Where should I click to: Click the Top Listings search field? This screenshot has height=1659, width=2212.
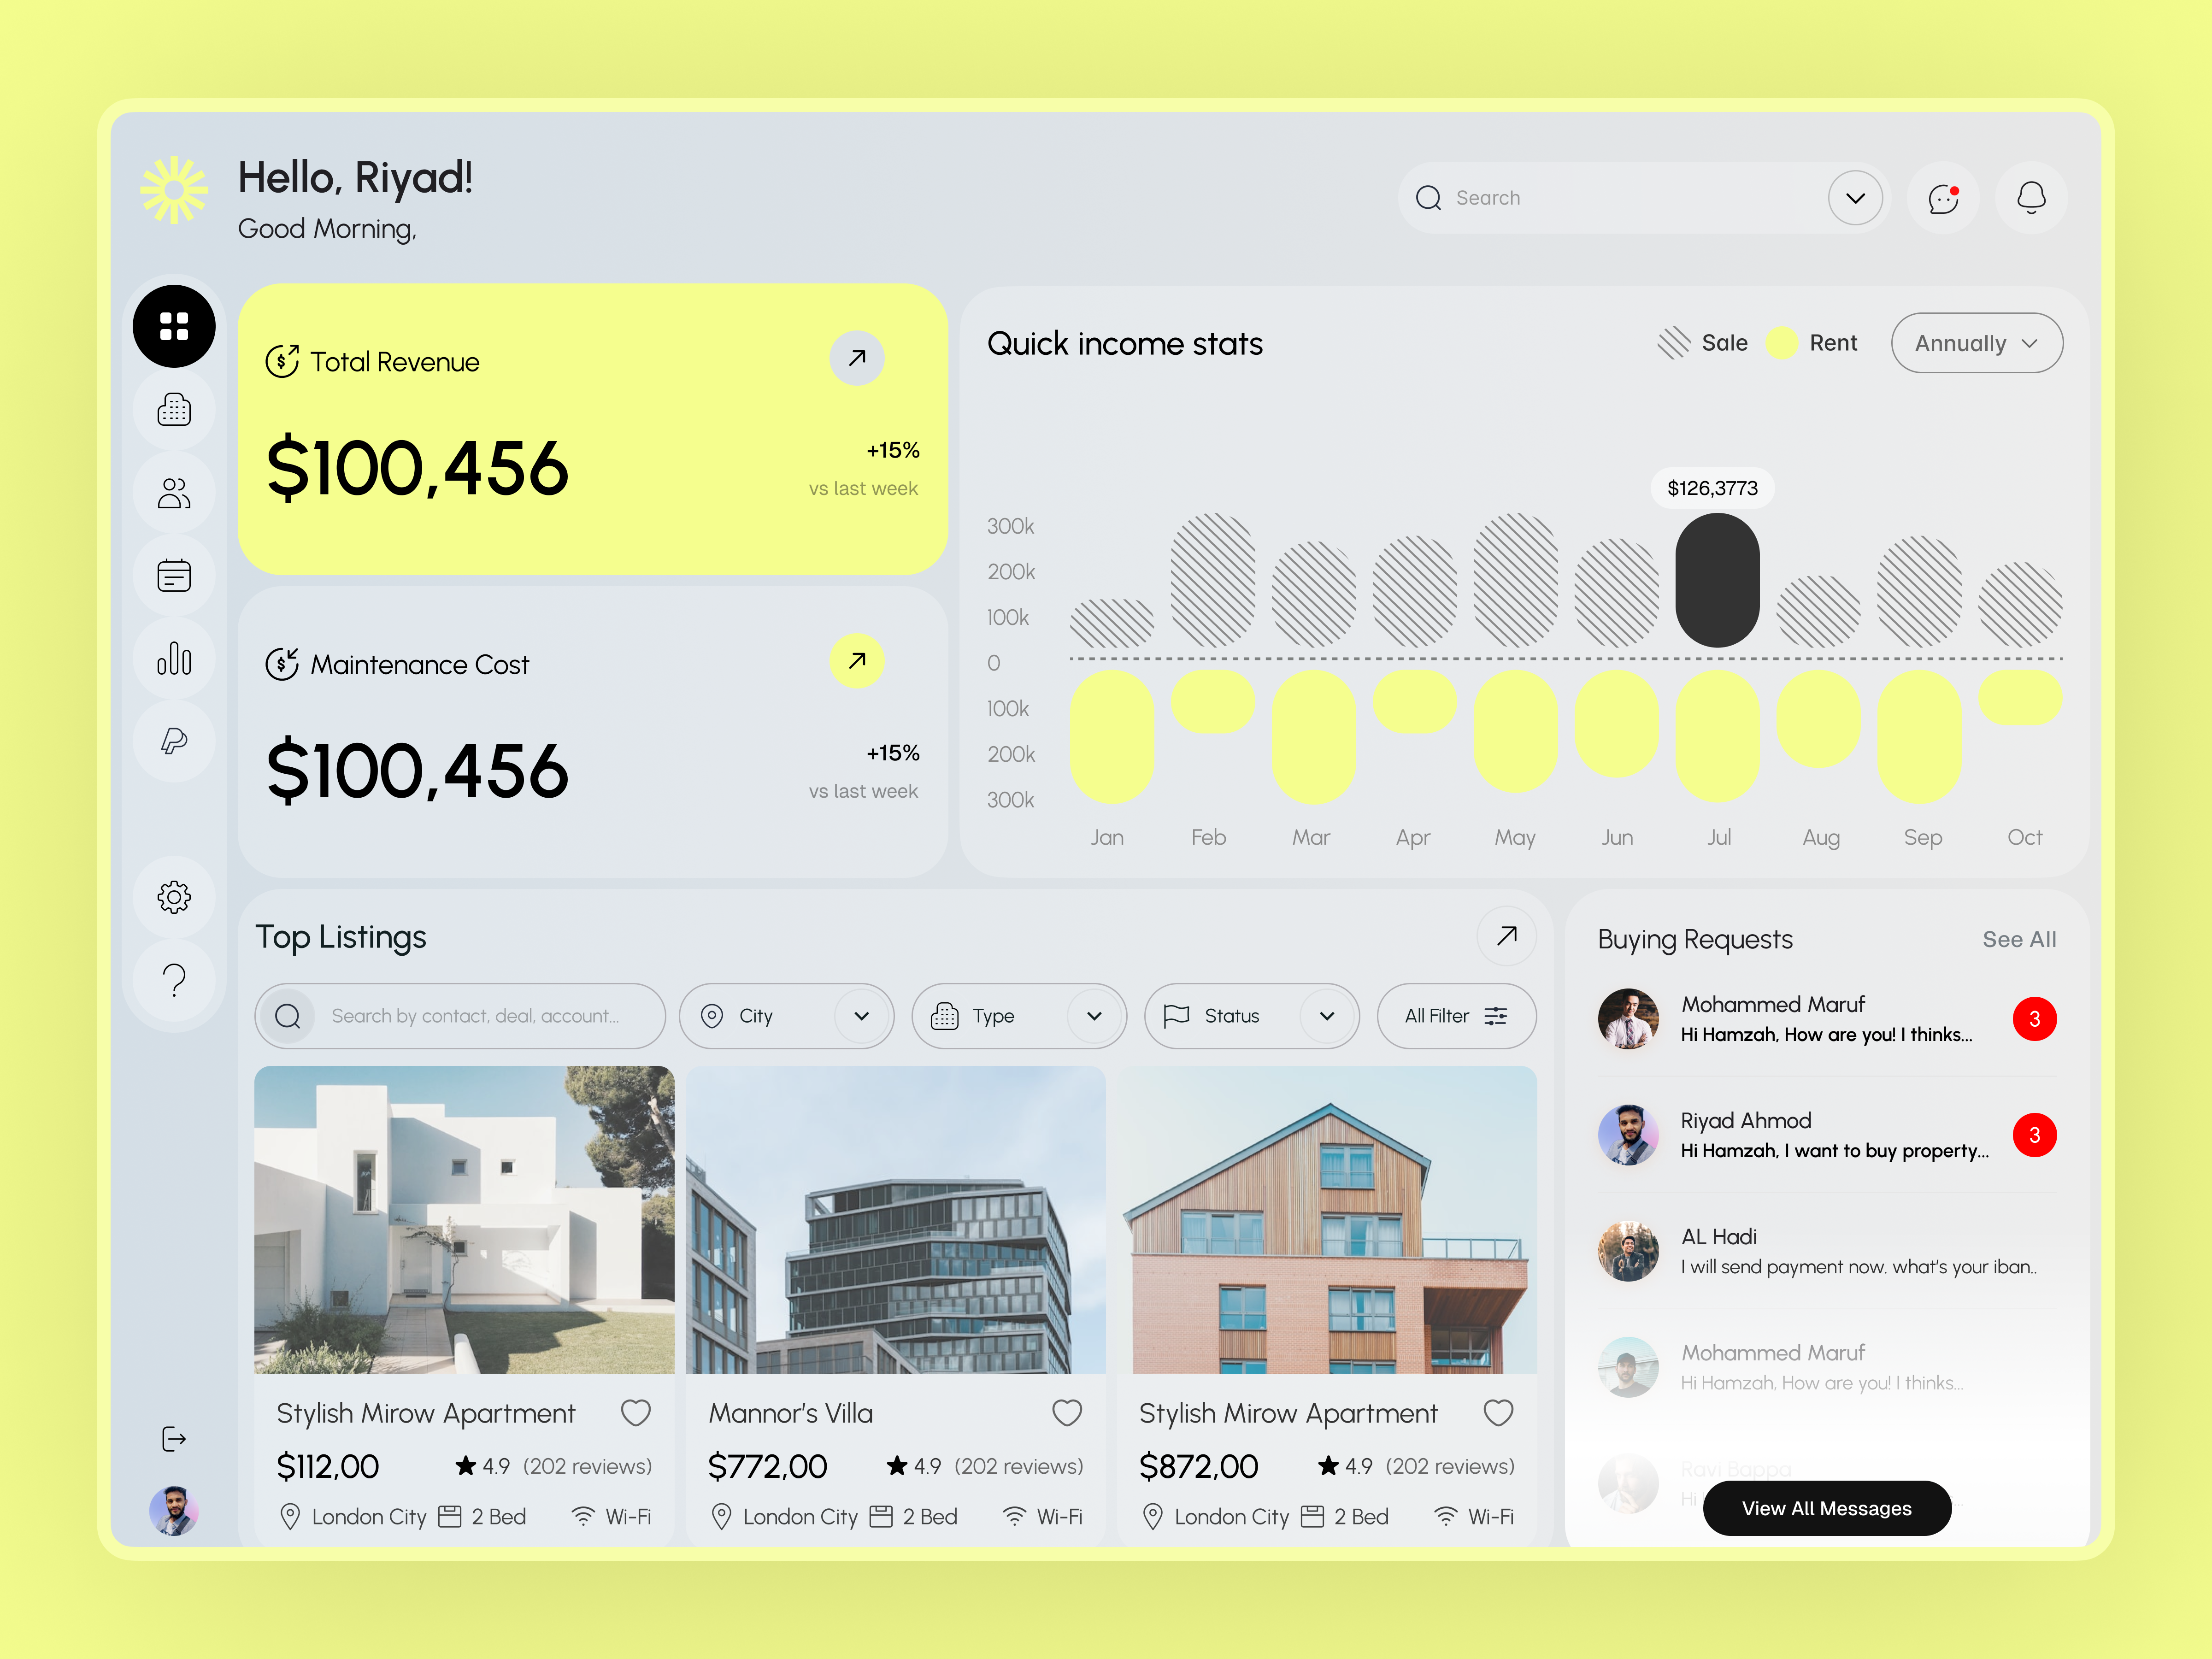[460, 1016]
